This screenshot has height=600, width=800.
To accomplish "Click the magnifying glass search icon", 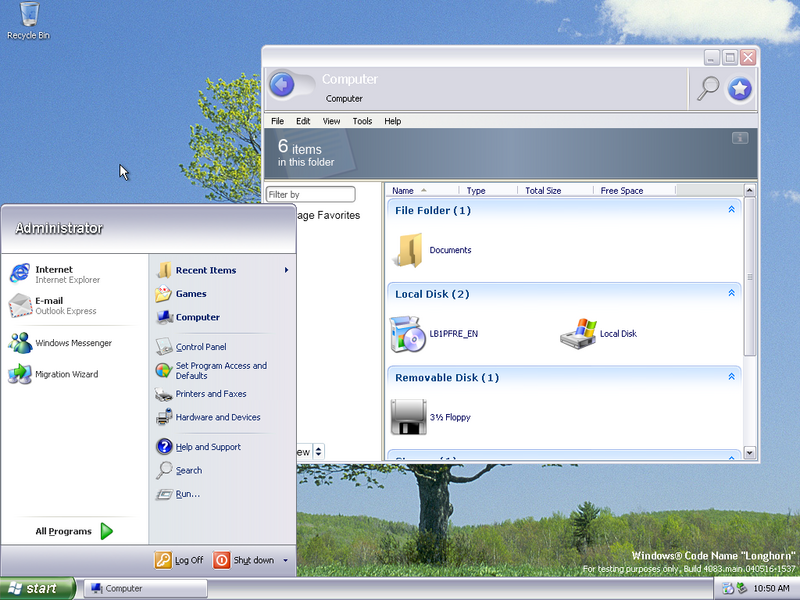I will pos(707,88).
